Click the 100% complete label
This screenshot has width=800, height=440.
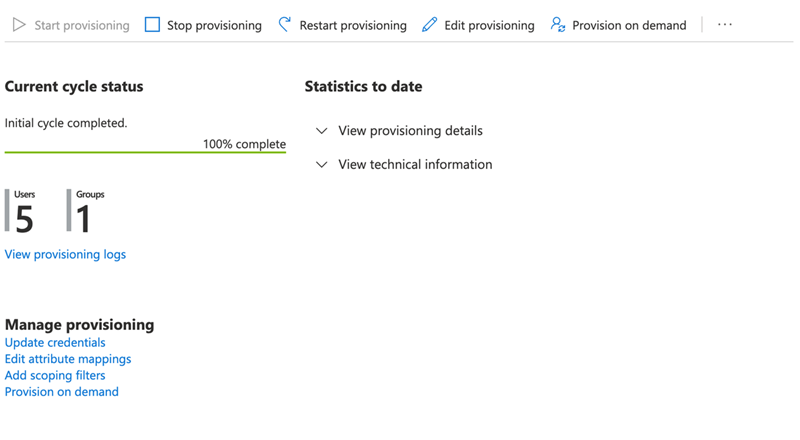(244, 144)
